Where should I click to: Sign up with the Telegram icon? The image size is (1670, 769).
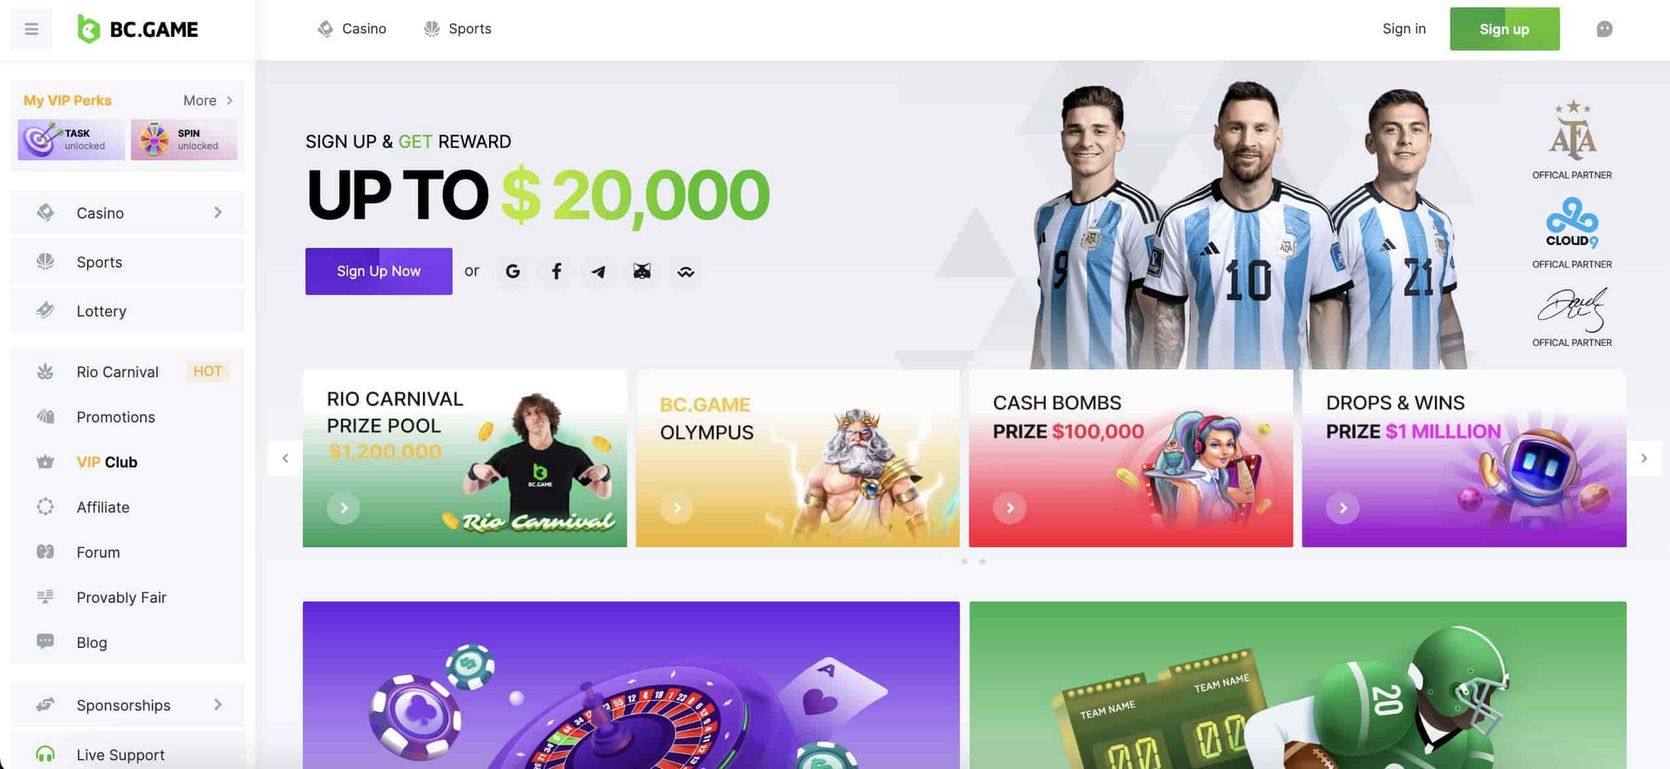point(599,271)
